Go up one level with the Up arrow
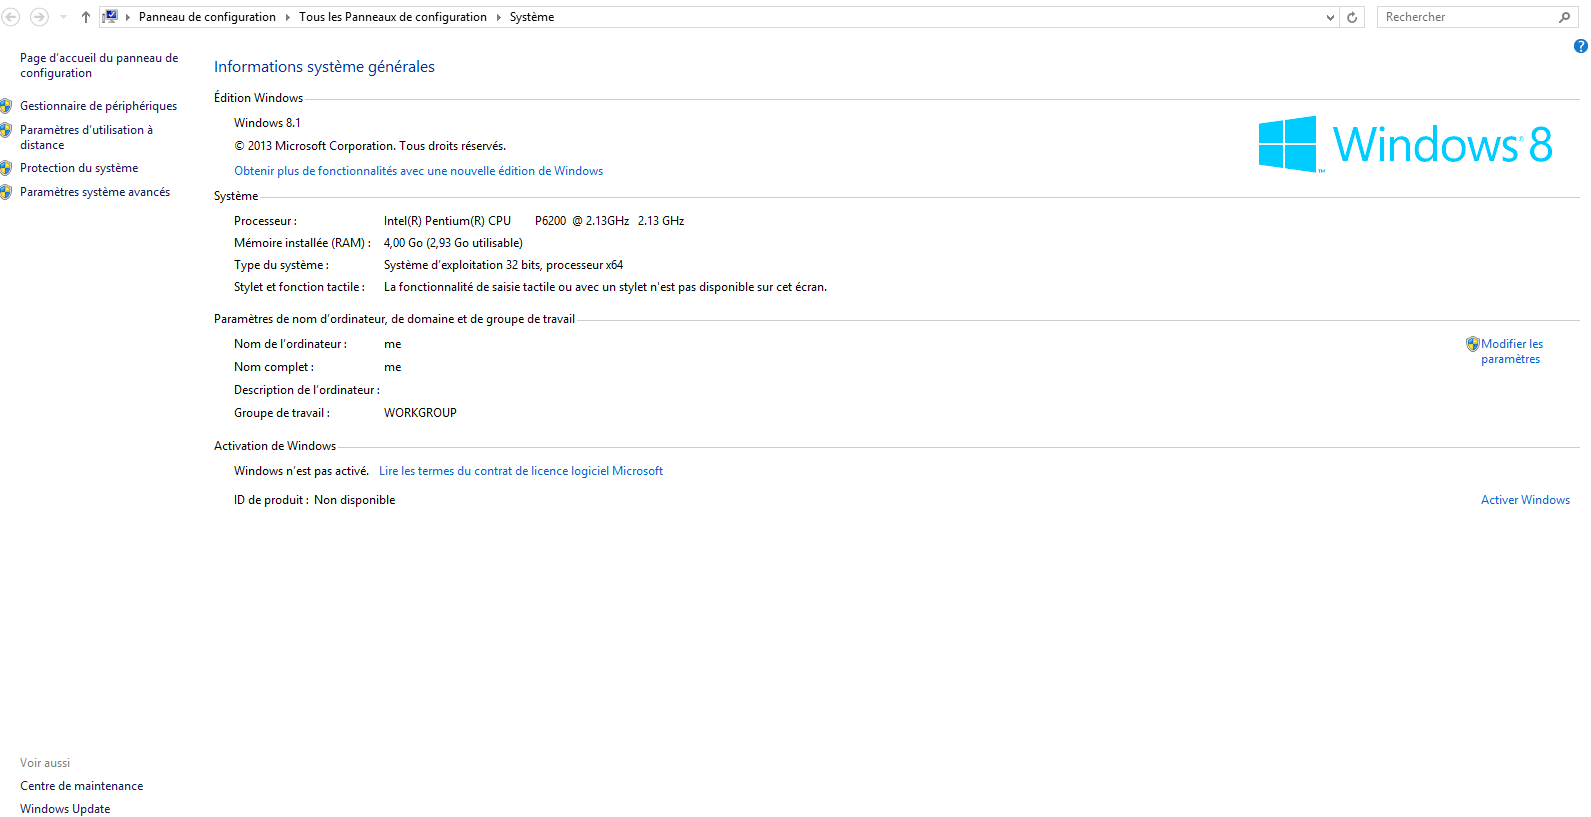 pos(86,17)
